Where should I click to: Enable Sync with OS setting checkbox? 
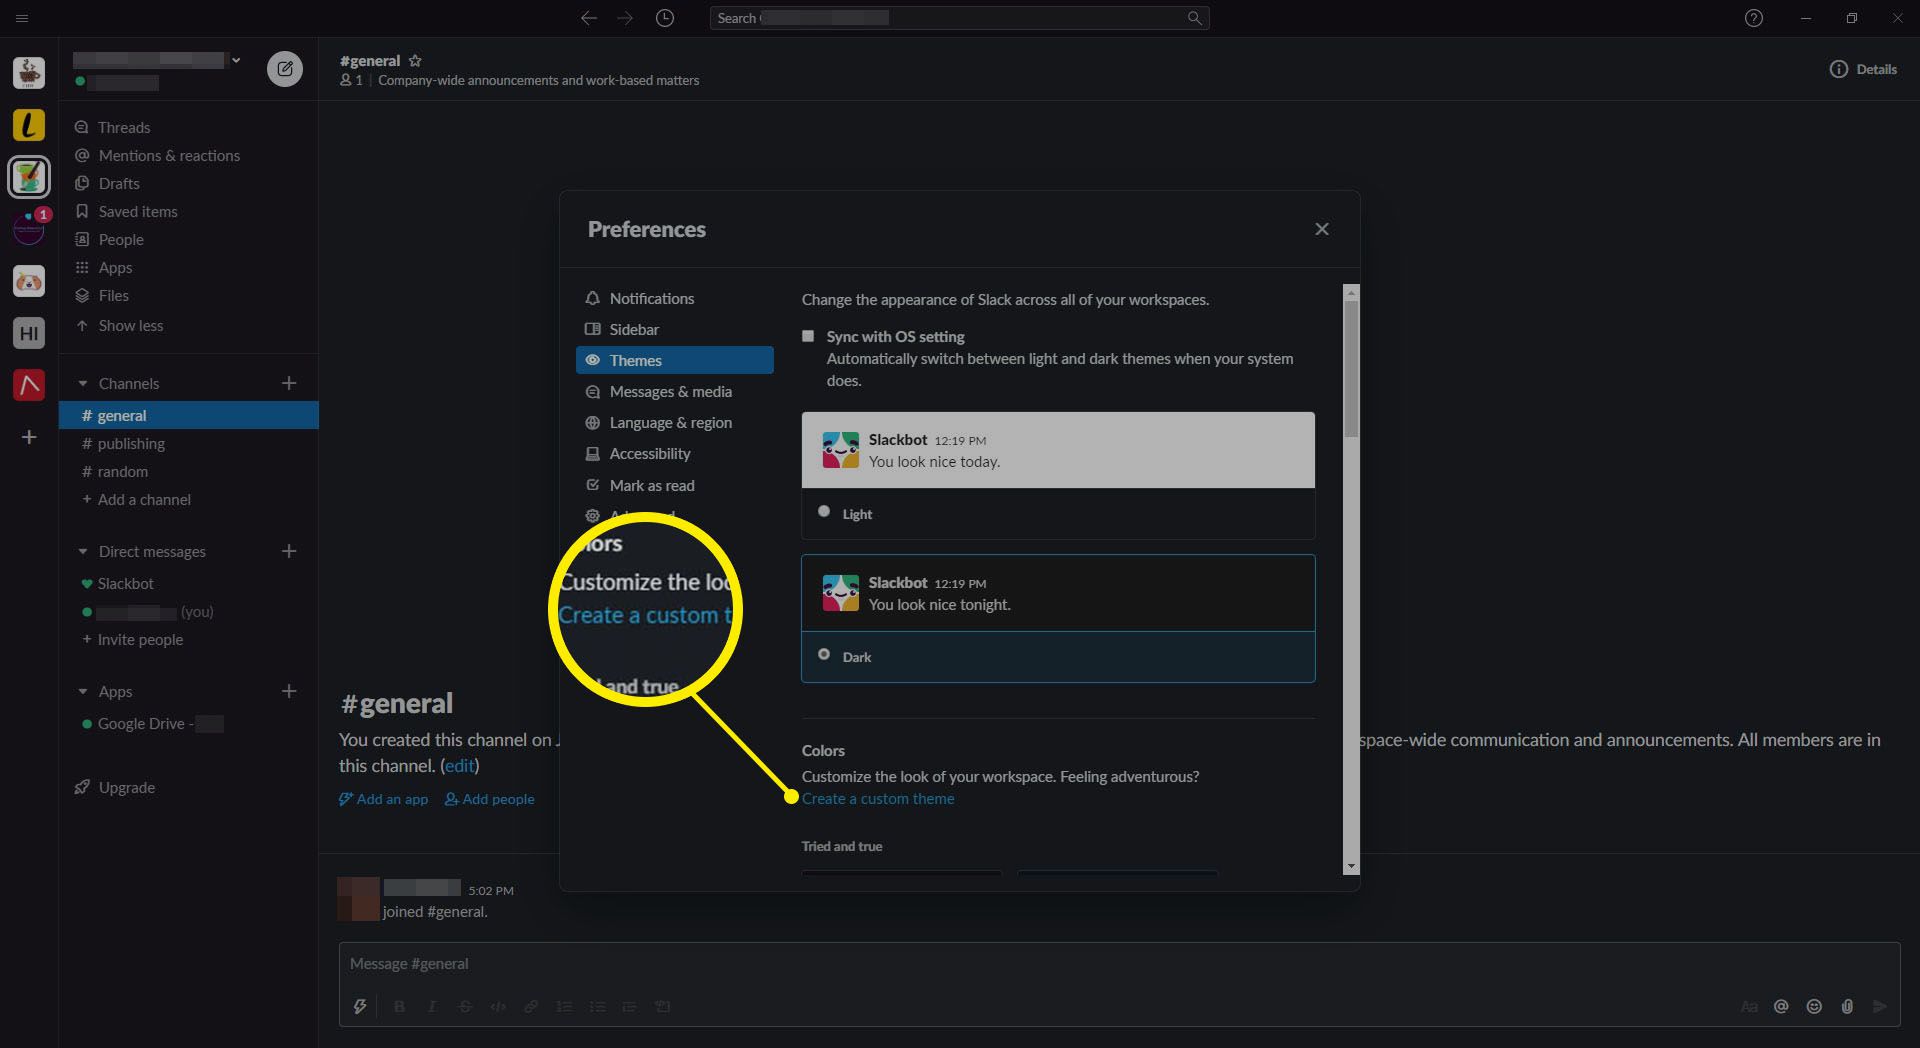tap(808, 336)
